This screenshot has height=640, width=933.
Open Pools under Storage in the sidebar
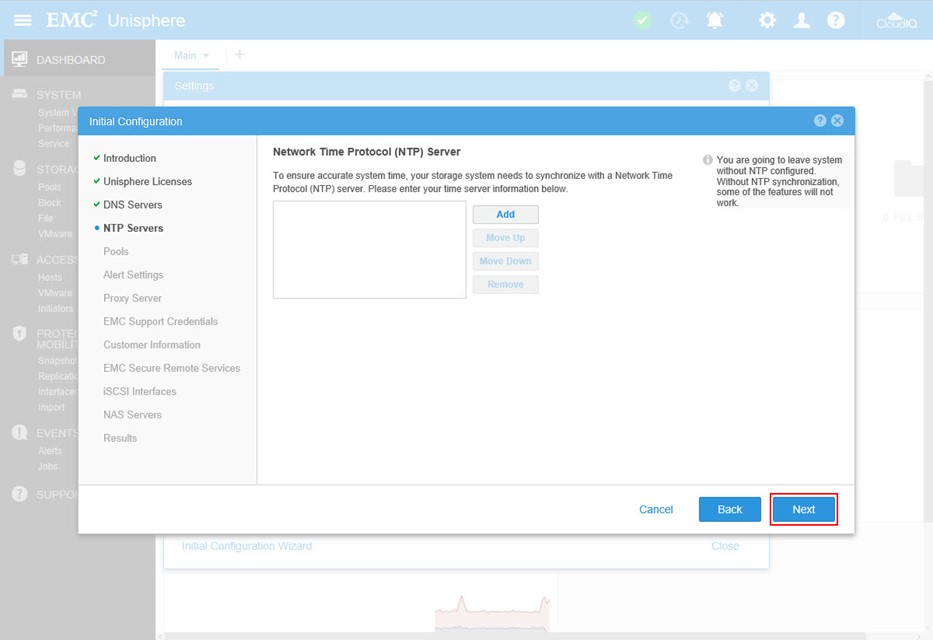(x=49, y=187)
